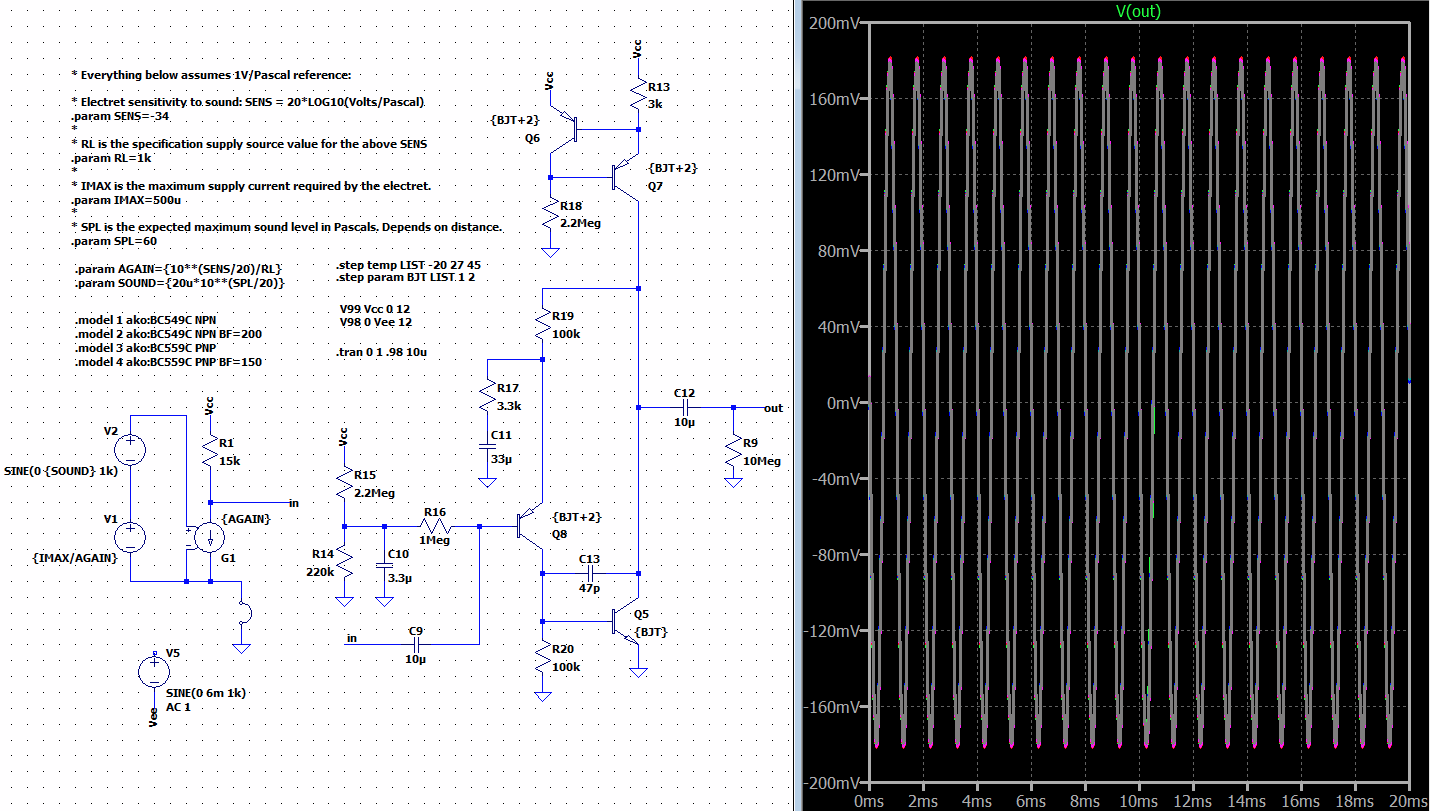
Task: Select '.model 3 ako:BC559C PNP' line
Action: click(145, 347)
